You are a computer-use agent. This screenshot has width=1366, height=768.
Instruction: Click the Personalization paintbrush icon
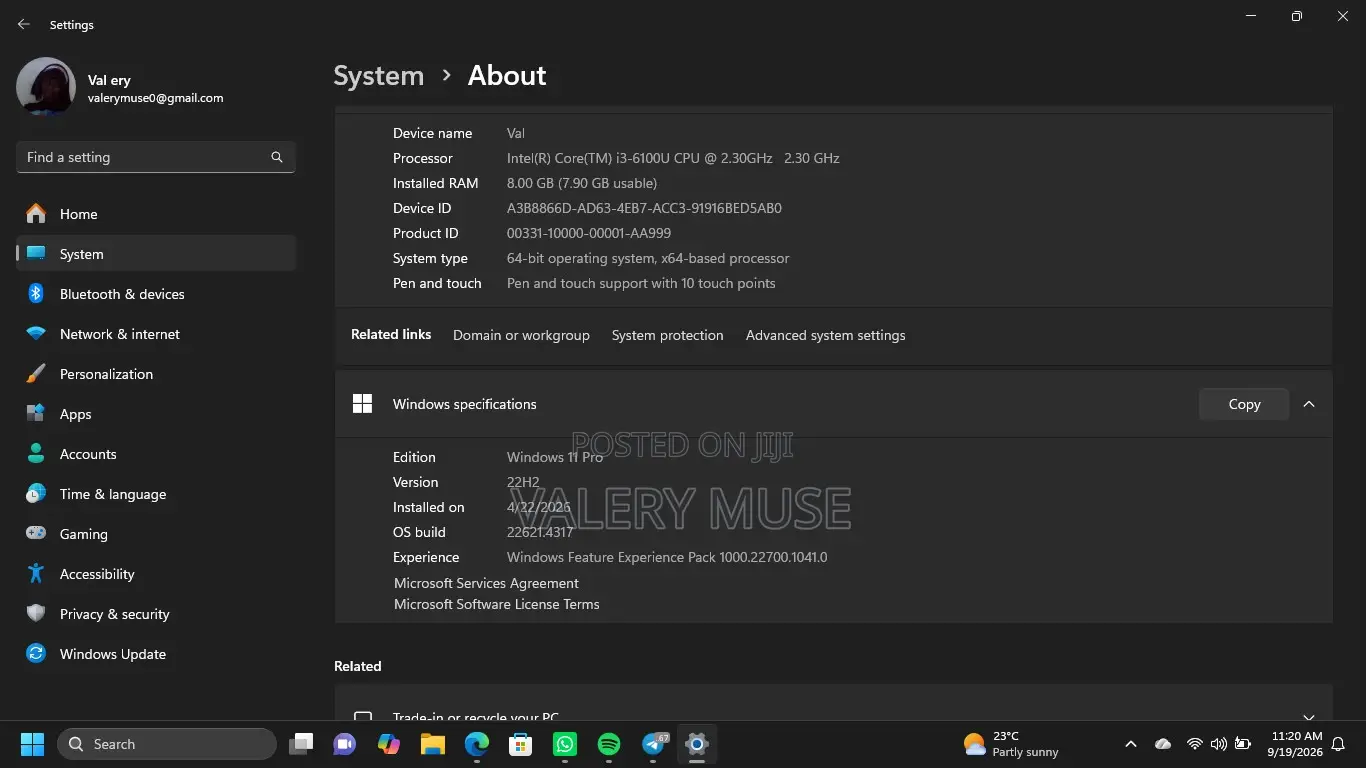click(36, 374)
